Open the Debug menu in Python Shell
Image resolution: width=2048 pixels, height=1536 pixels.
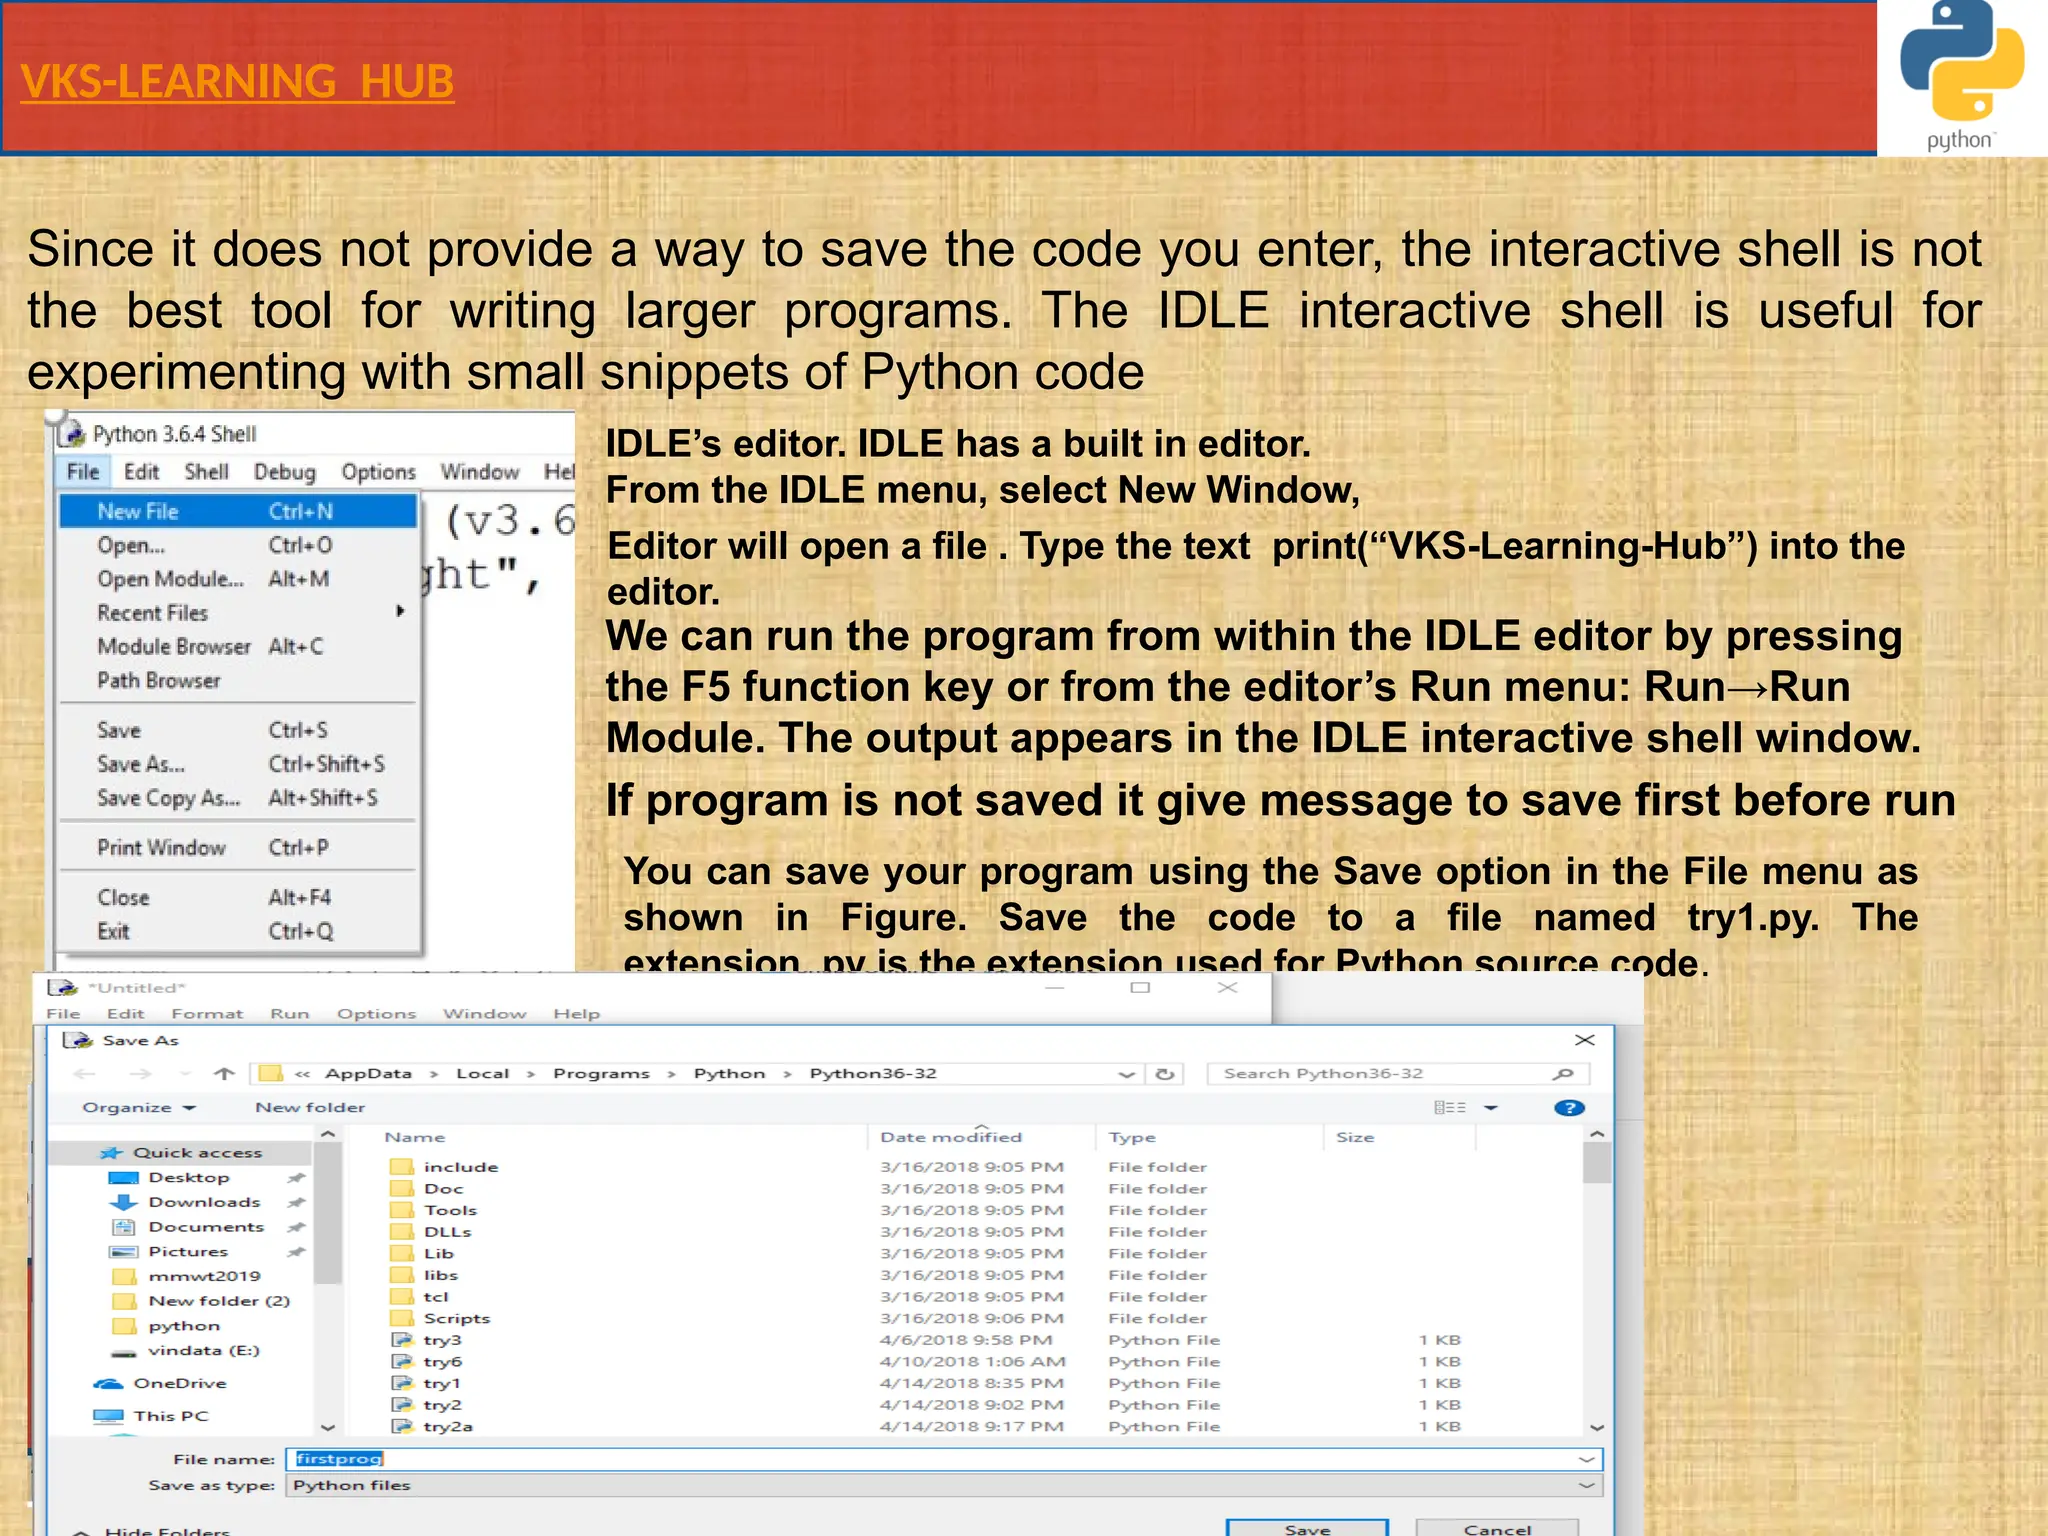[x=284, y=472]
